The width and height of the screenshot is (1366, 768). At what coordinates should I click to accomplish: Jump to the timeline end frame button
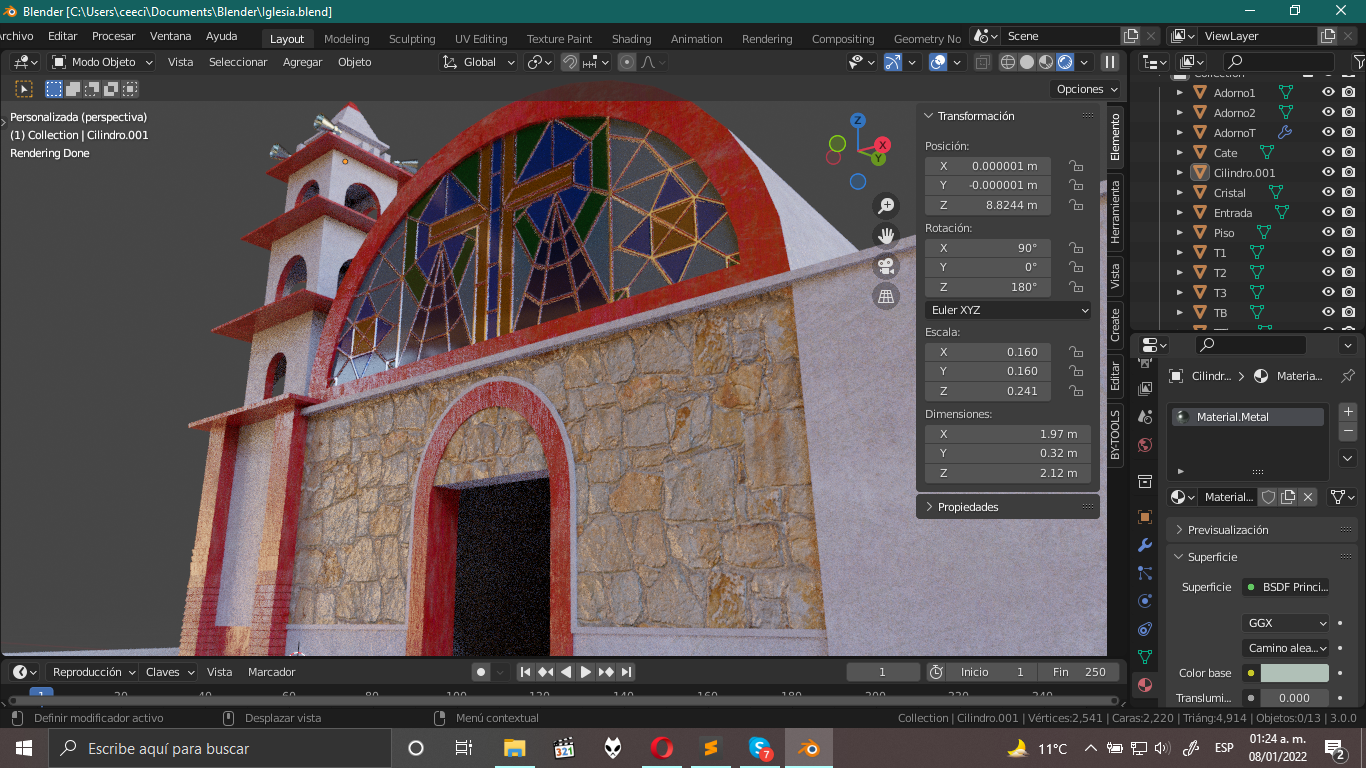pyautogui.click(x=626, y=672)
